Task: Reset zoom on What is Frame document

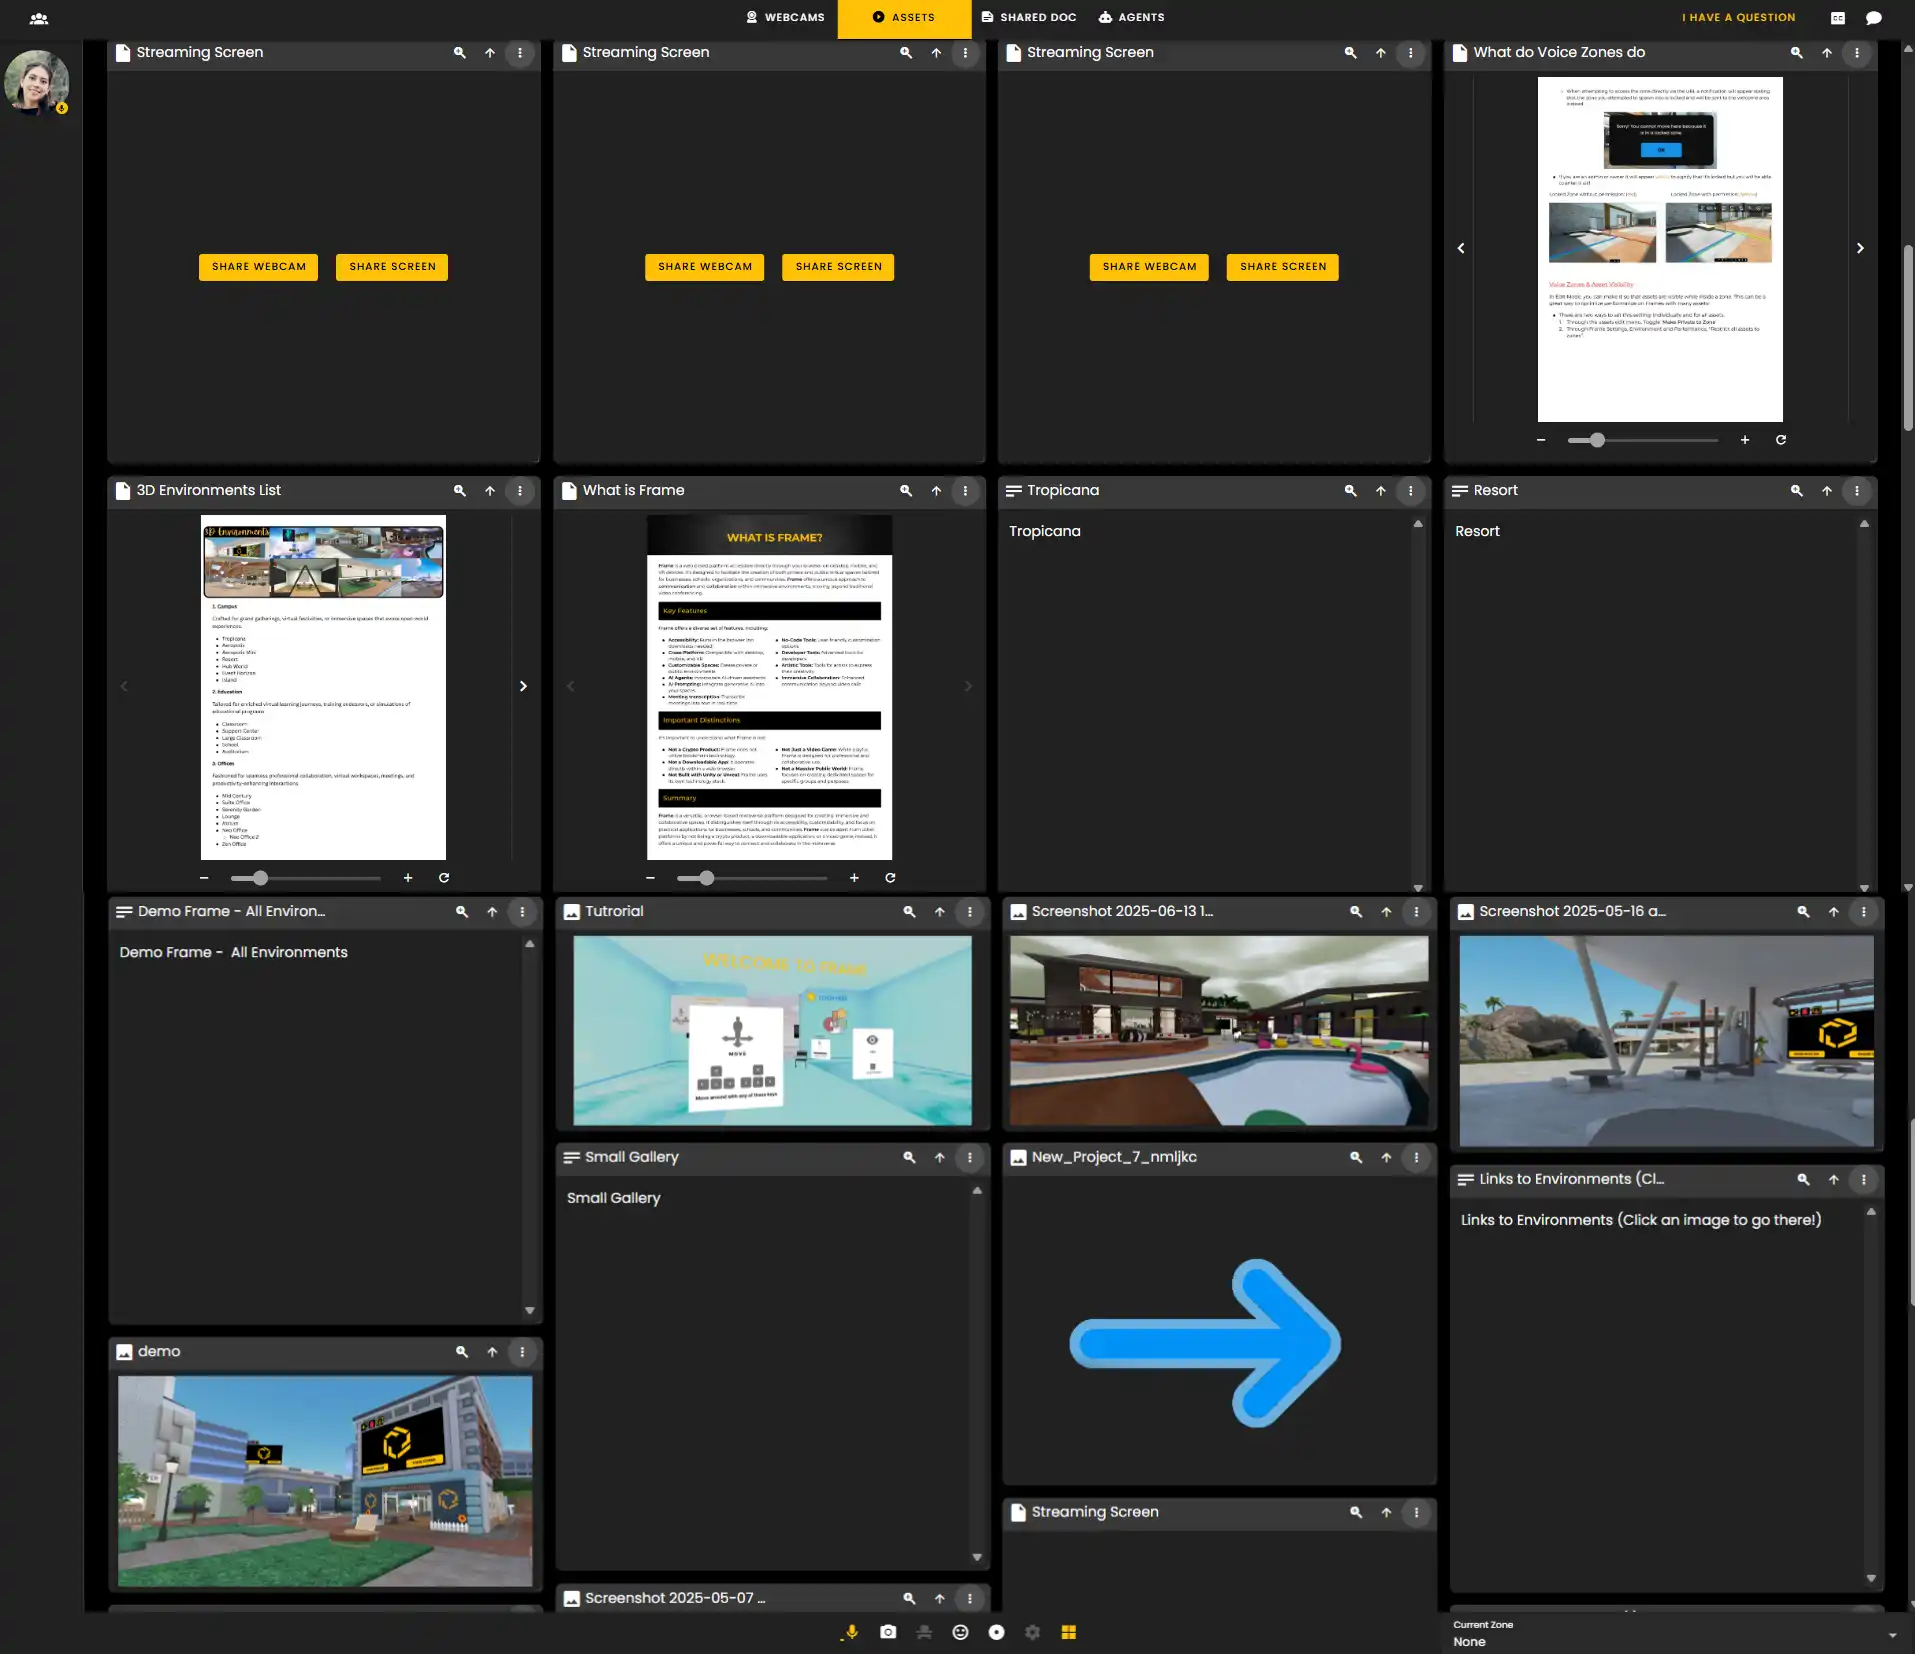Action: click(x=889, y=878)
